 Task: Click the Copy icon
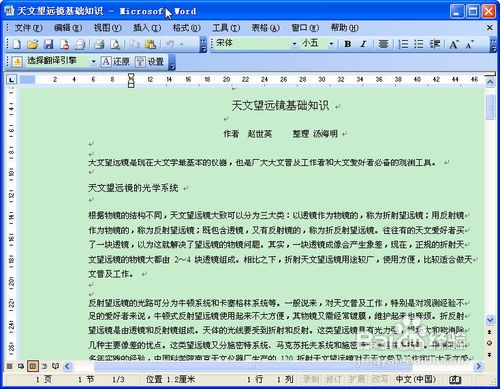pos(135,44)
